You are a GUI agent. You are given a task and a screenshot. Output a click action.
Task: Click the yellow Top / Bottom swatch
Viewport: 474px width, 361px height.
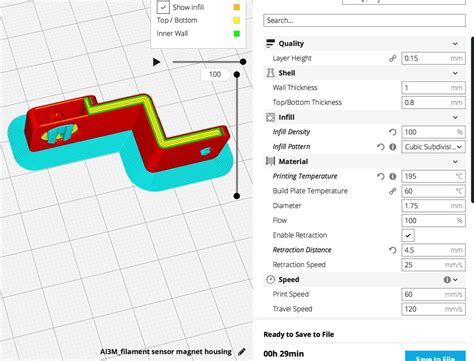pos(236,20)
